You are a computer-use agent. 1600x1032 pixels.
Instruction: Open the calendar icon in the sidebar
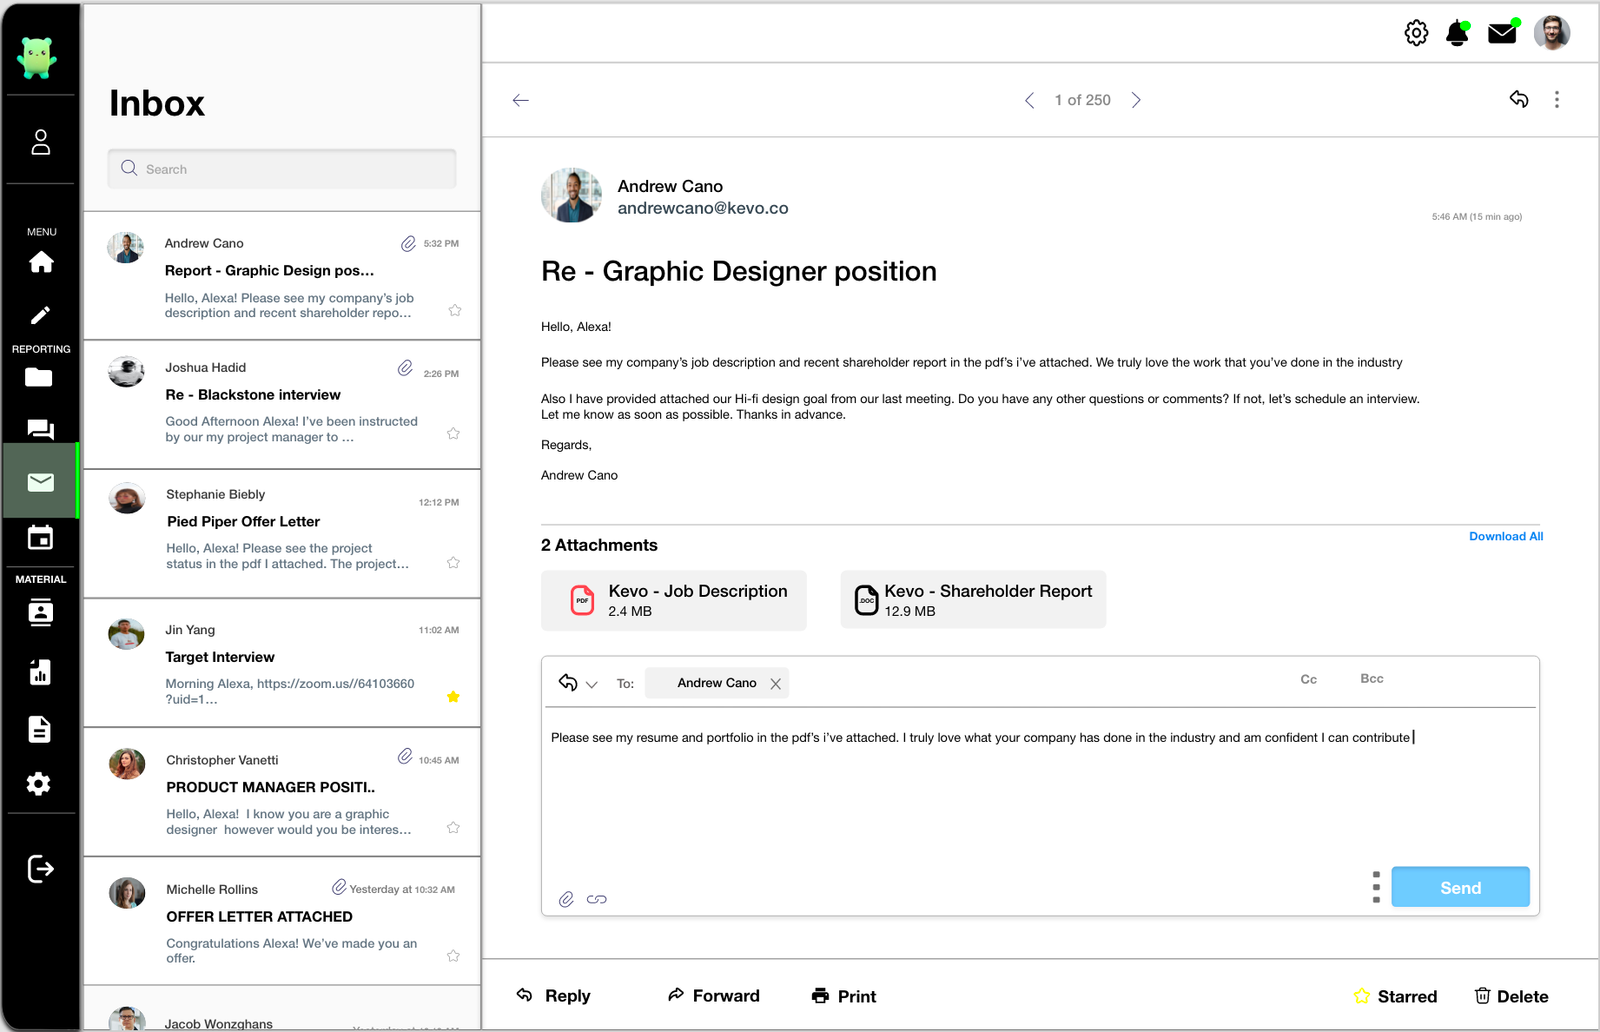[40, 537]
